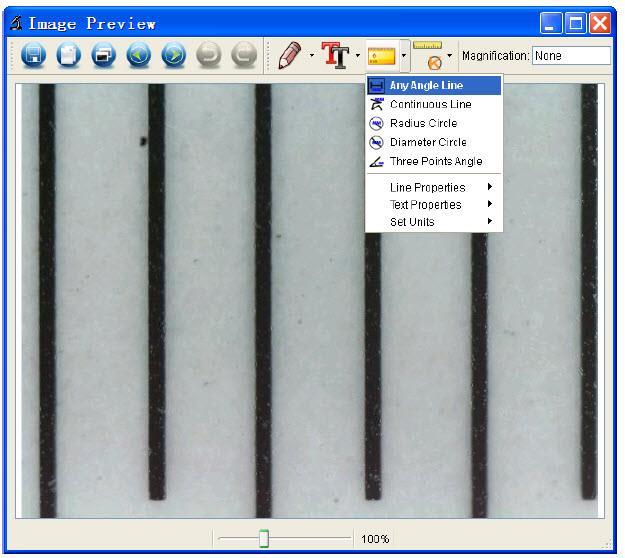Expand the Set Units submenu arrow

490,221
